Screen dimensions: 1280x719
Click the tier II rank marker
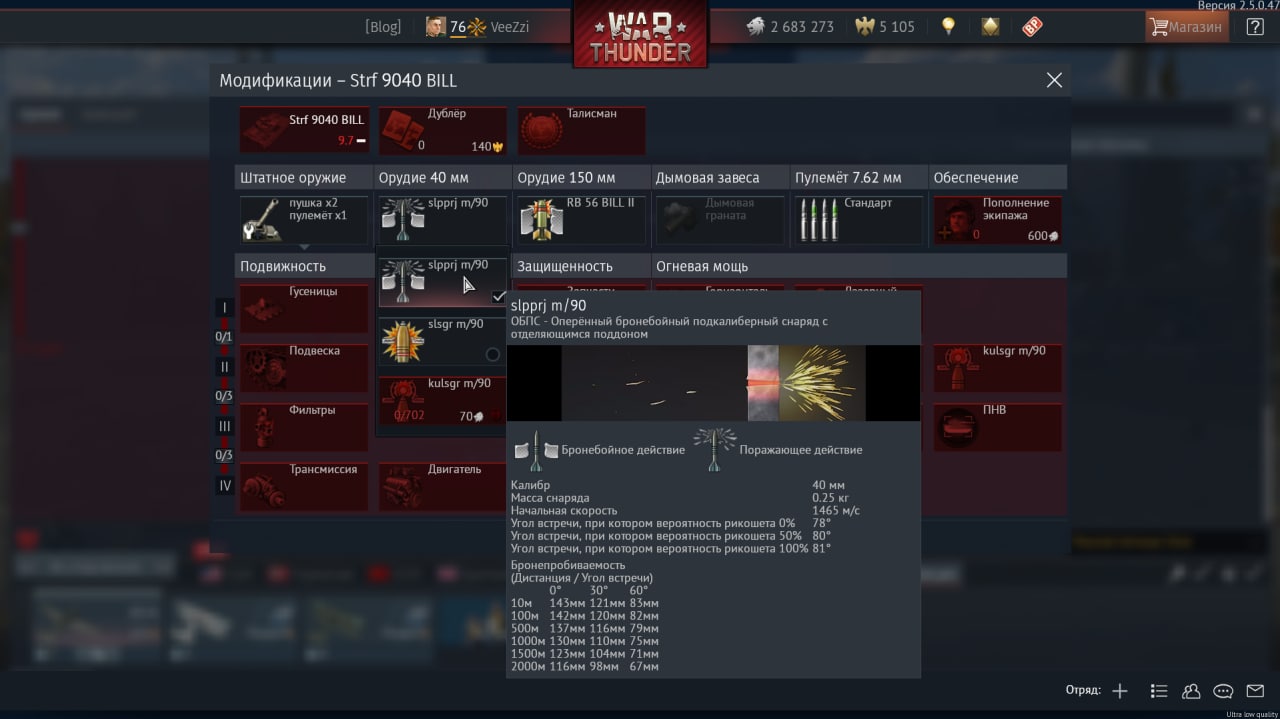(225, 367)
